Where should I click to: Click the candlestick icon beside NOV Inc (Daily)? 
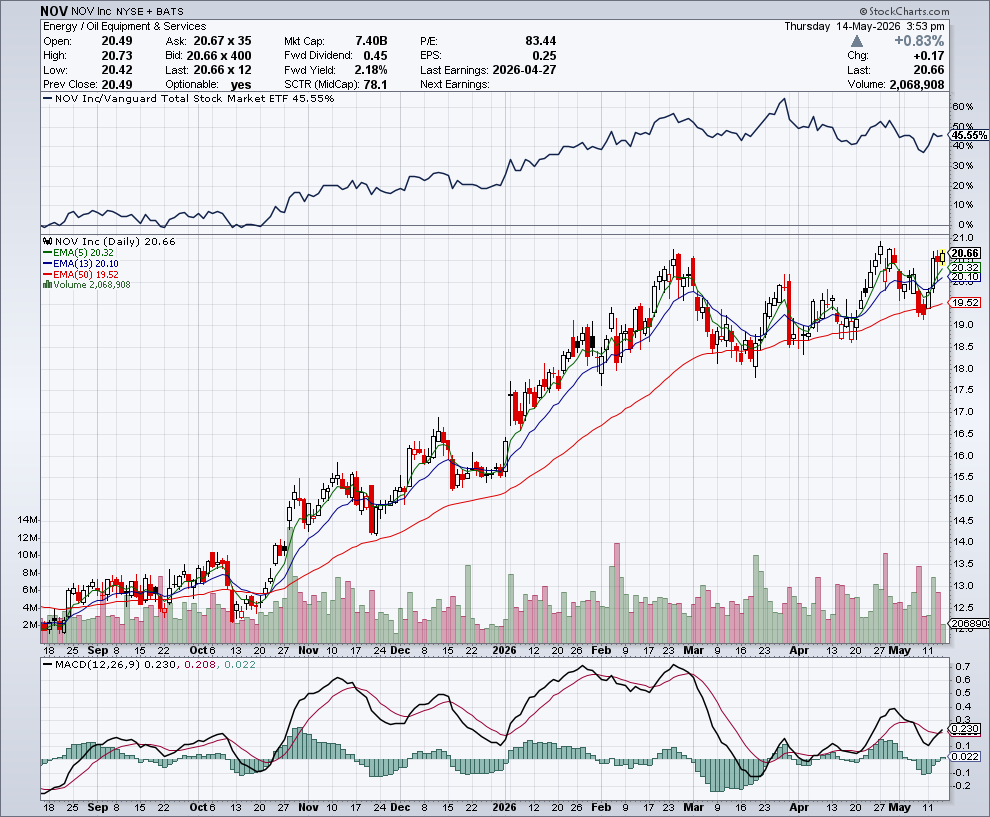click(47, 241)
